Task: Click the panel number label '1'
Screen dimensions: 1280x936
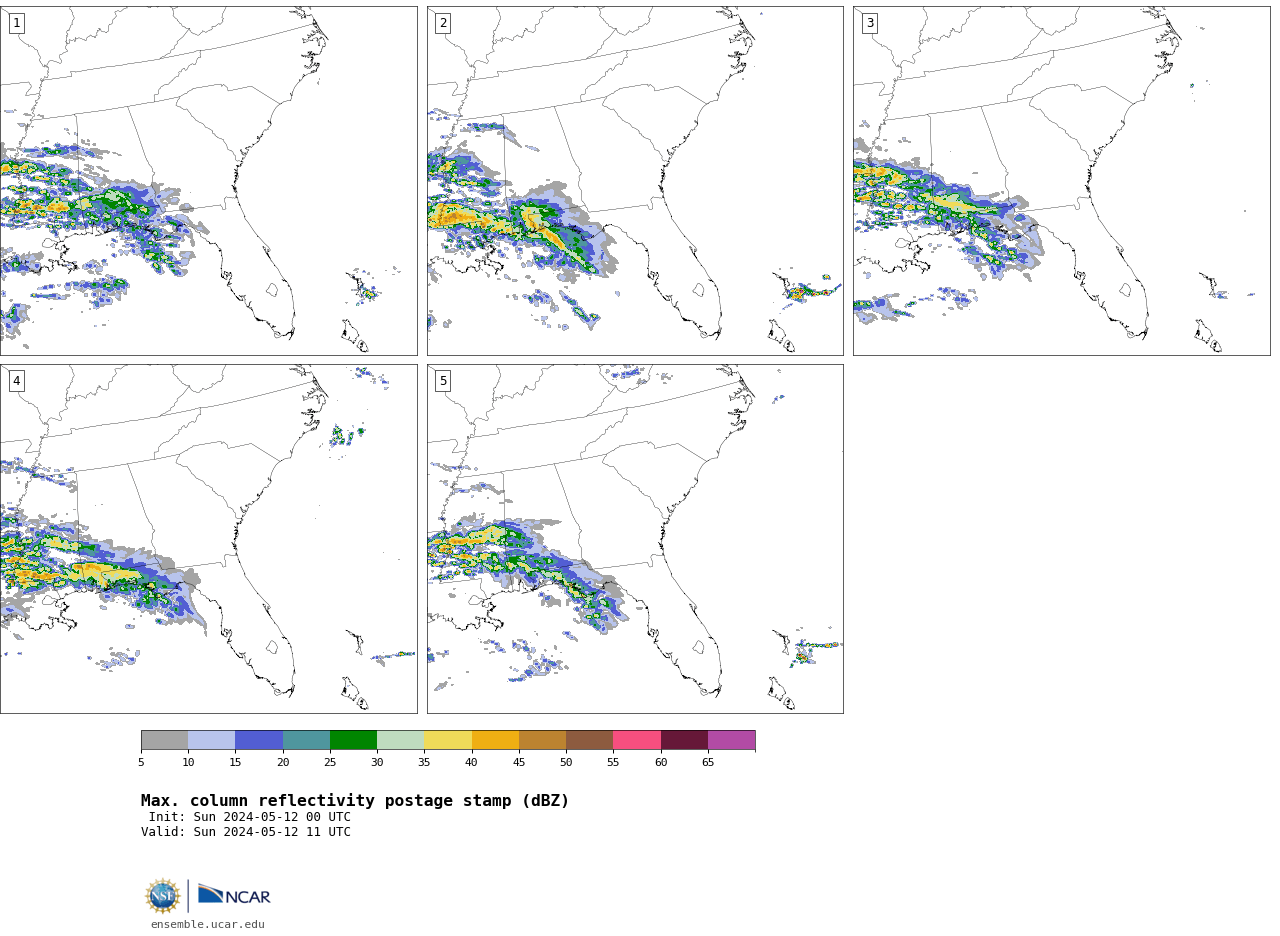Action: (16, 23)
